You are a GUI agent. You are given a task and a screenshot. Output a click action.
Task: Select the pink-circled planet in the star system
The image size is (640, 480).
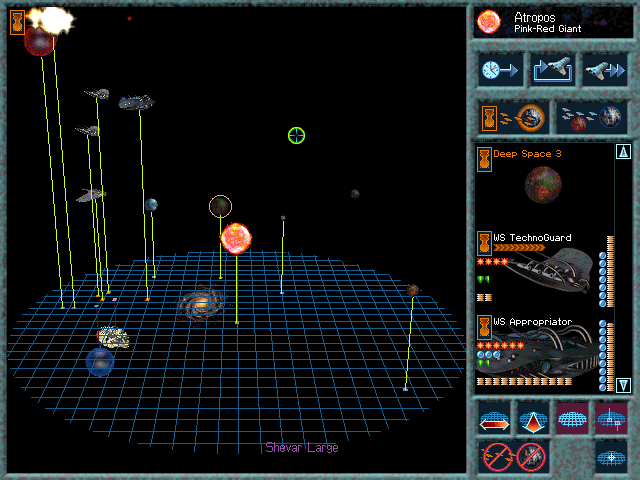click(220, 207)
